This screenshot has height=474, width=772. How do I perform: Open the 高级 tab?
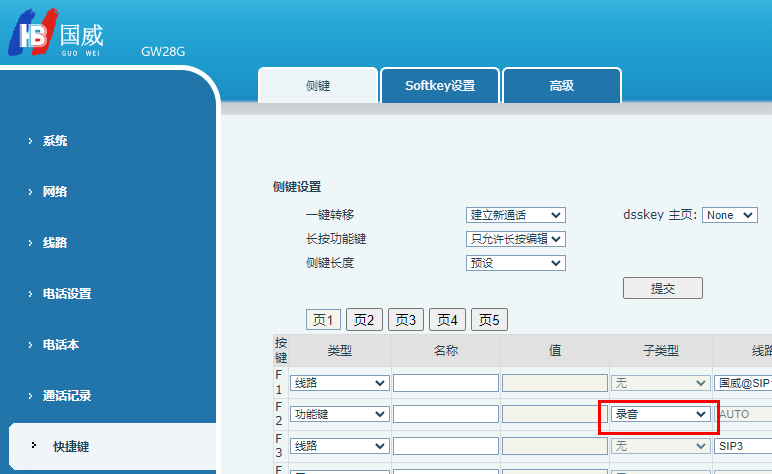click(x=562, y=86)
